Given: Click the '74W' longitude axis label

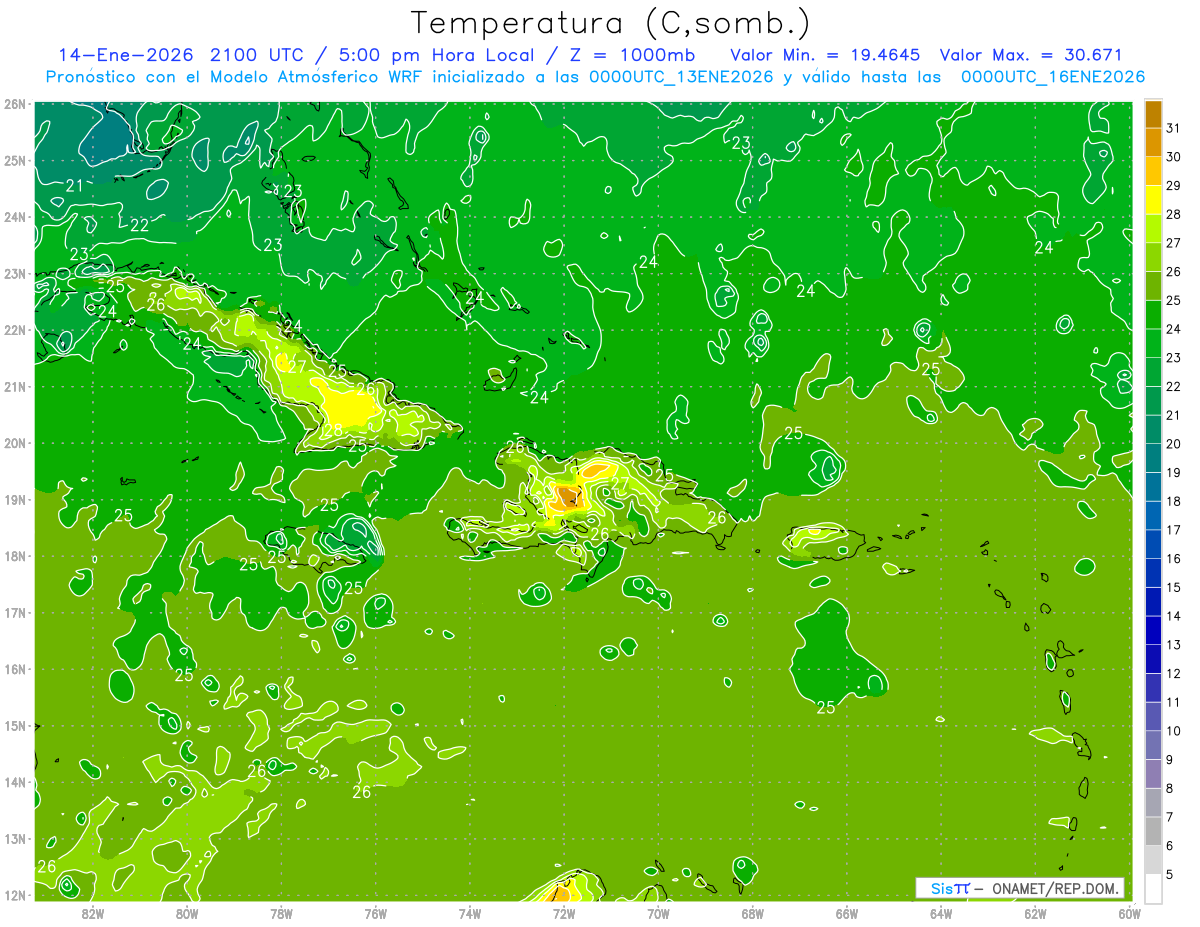Looking at the screenshot, I should pos(469,913).
